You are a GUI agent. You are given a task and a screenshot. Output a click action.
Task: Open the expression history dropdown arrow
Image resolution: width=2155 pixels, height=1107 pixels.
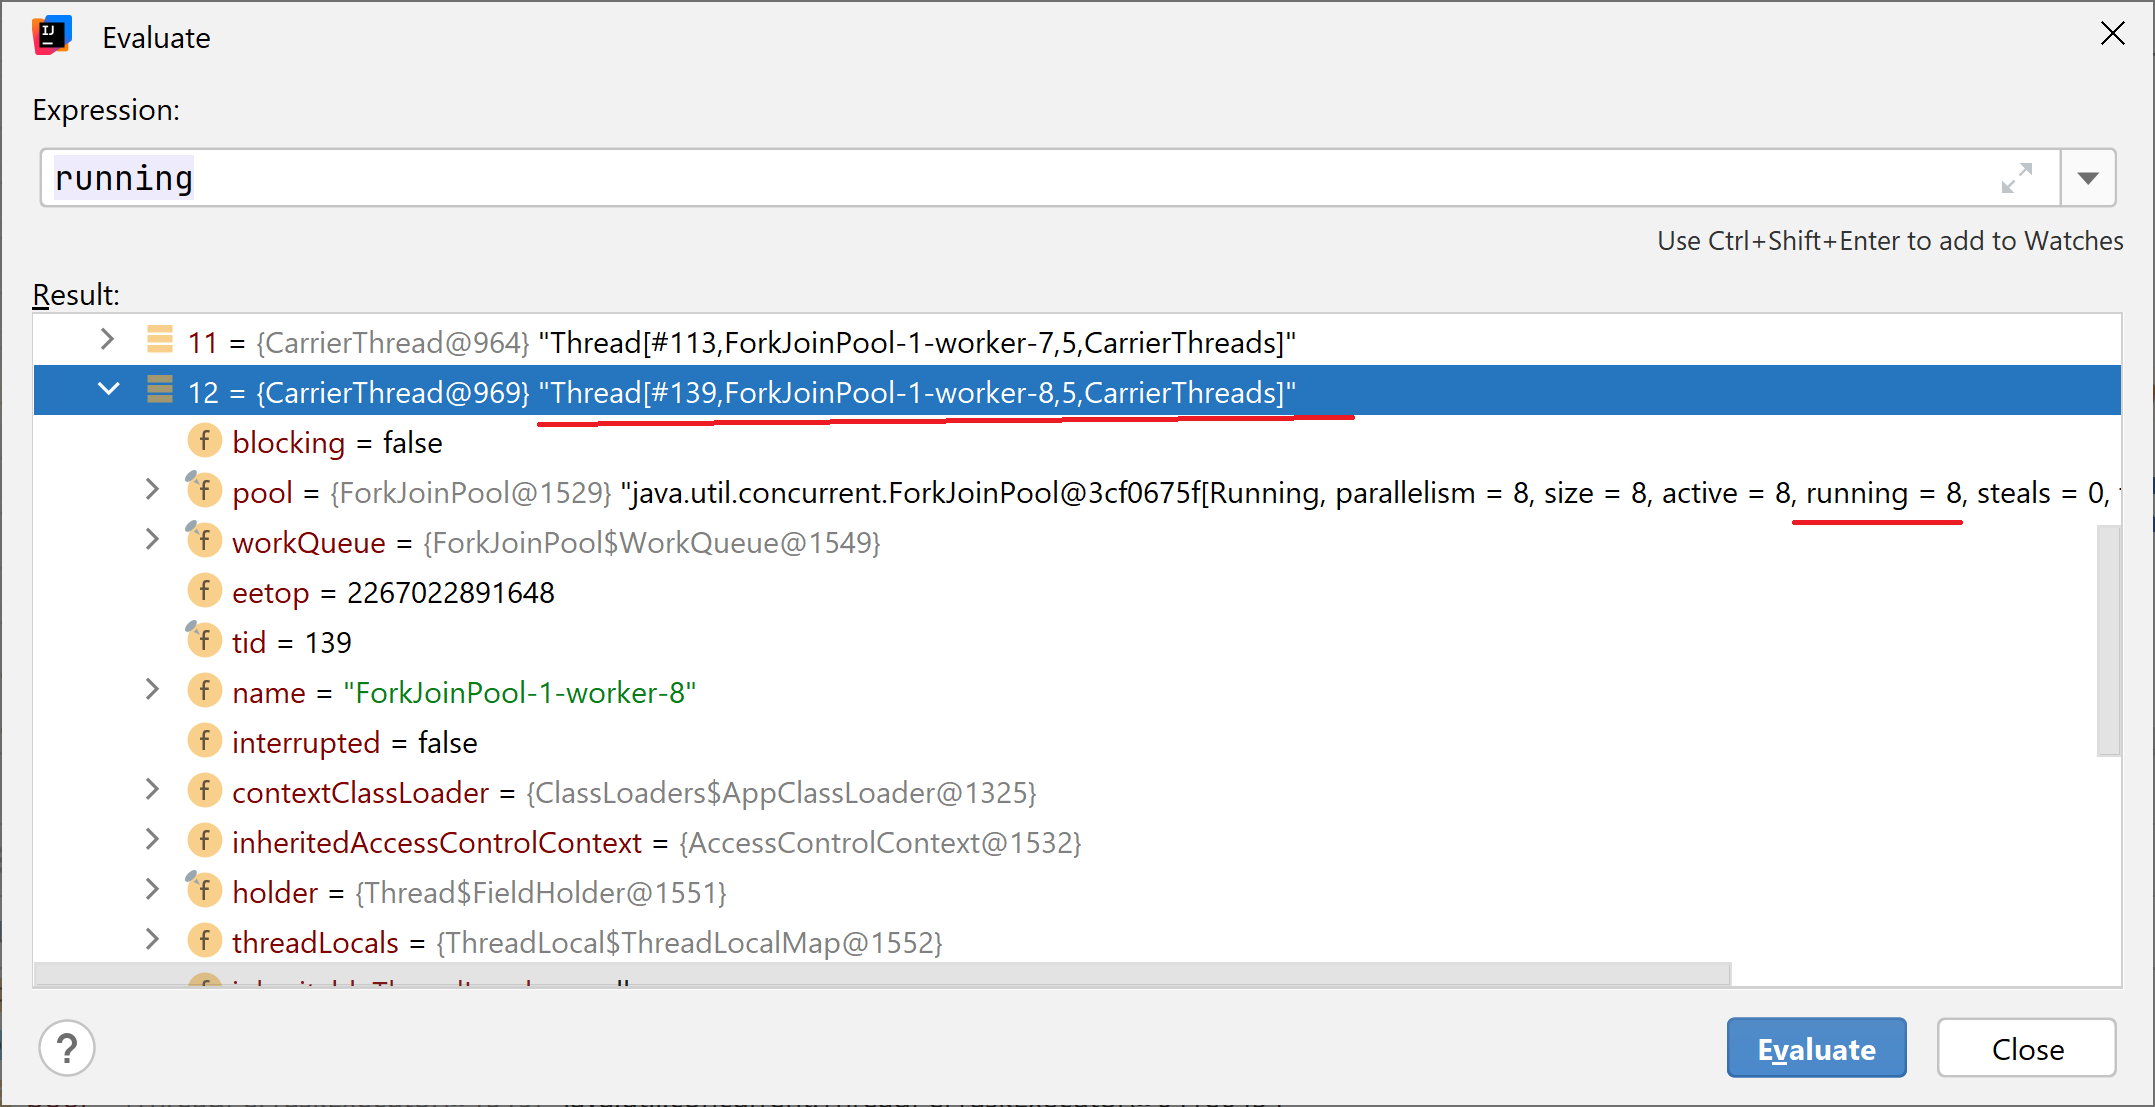tap(2087, 178)
